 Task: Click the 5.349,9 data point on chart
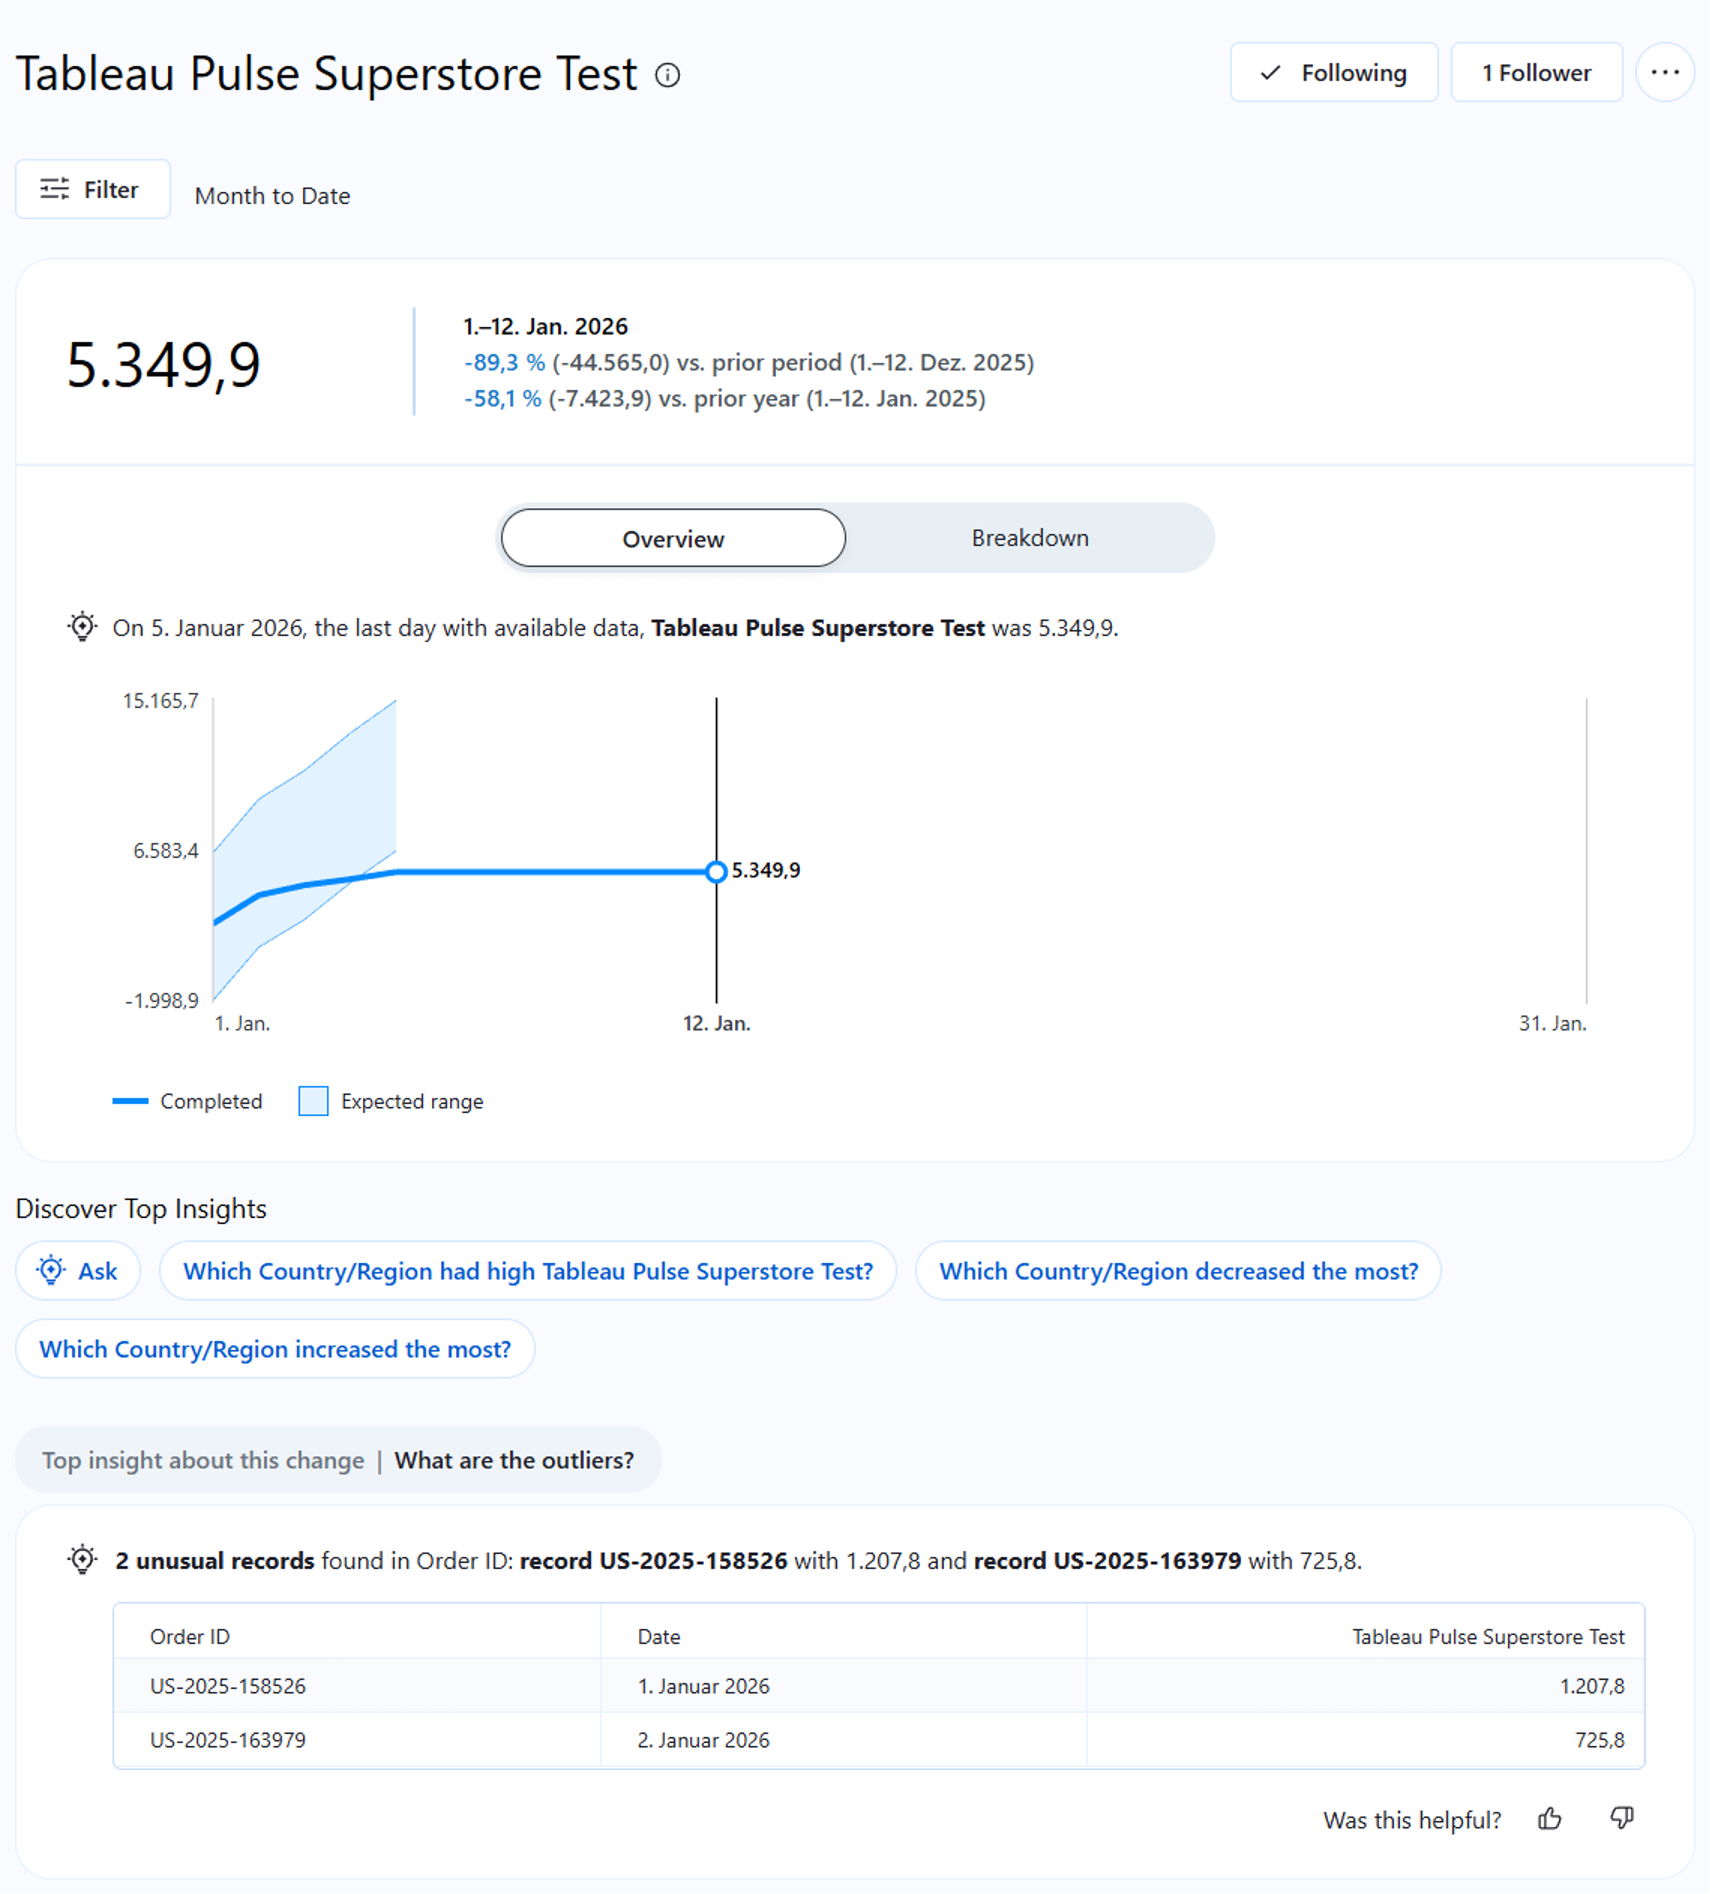tap(716, 871)
